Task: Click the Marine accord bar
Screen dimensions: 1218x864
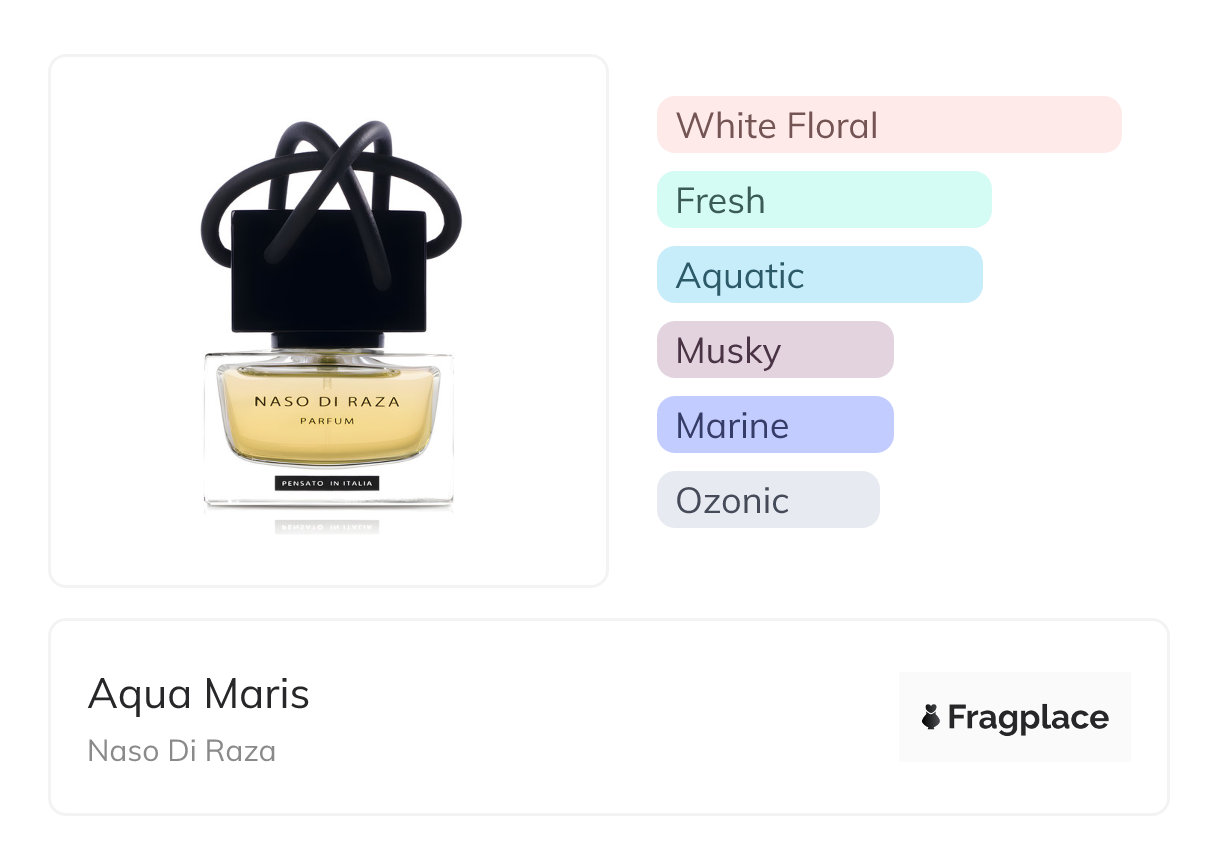Action: tap(774, 425)
